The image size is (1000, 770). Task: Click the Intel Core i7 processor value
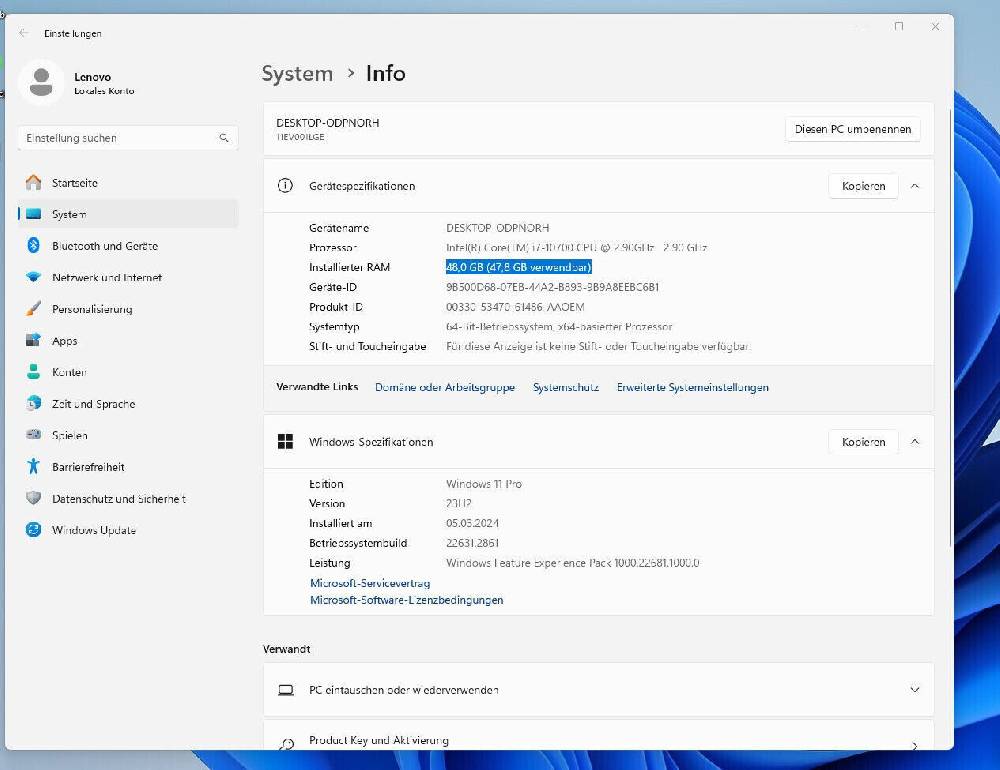[577, 248]
